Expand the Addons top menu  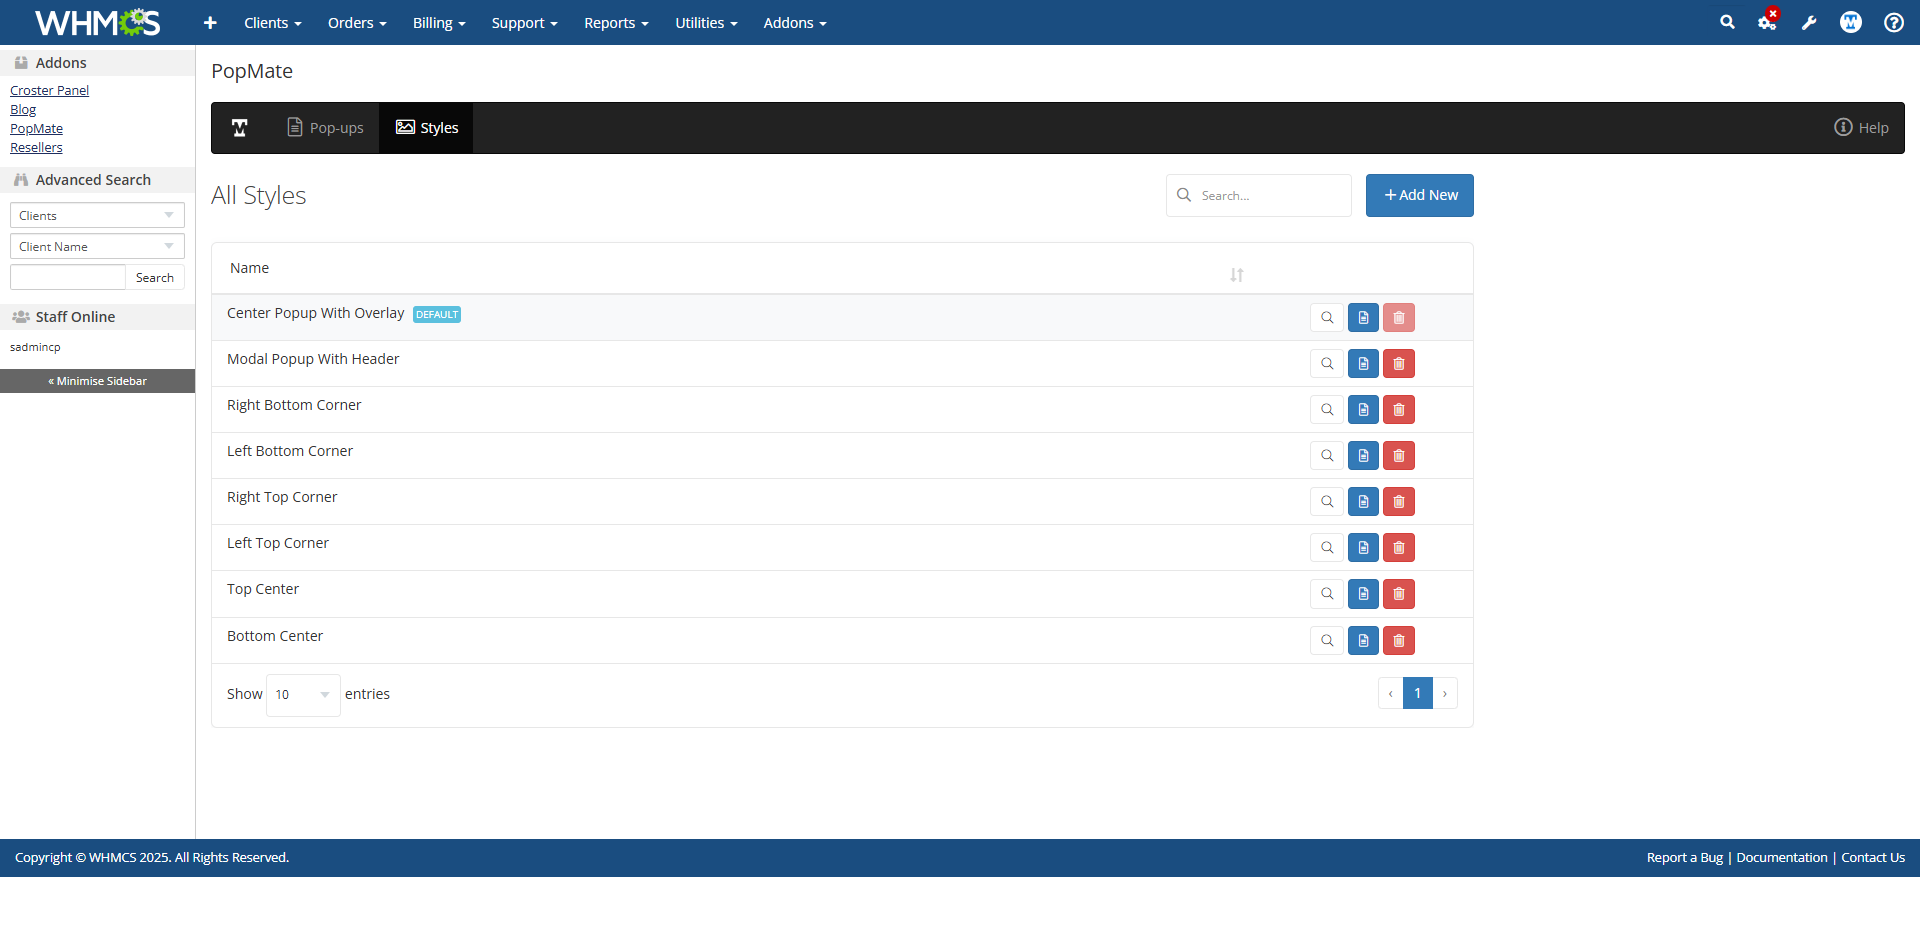(795, 22)
